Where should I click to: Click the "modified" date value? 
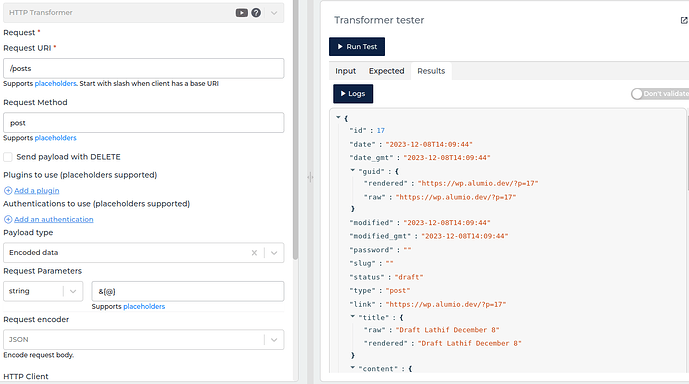click(x=446, y=223)
